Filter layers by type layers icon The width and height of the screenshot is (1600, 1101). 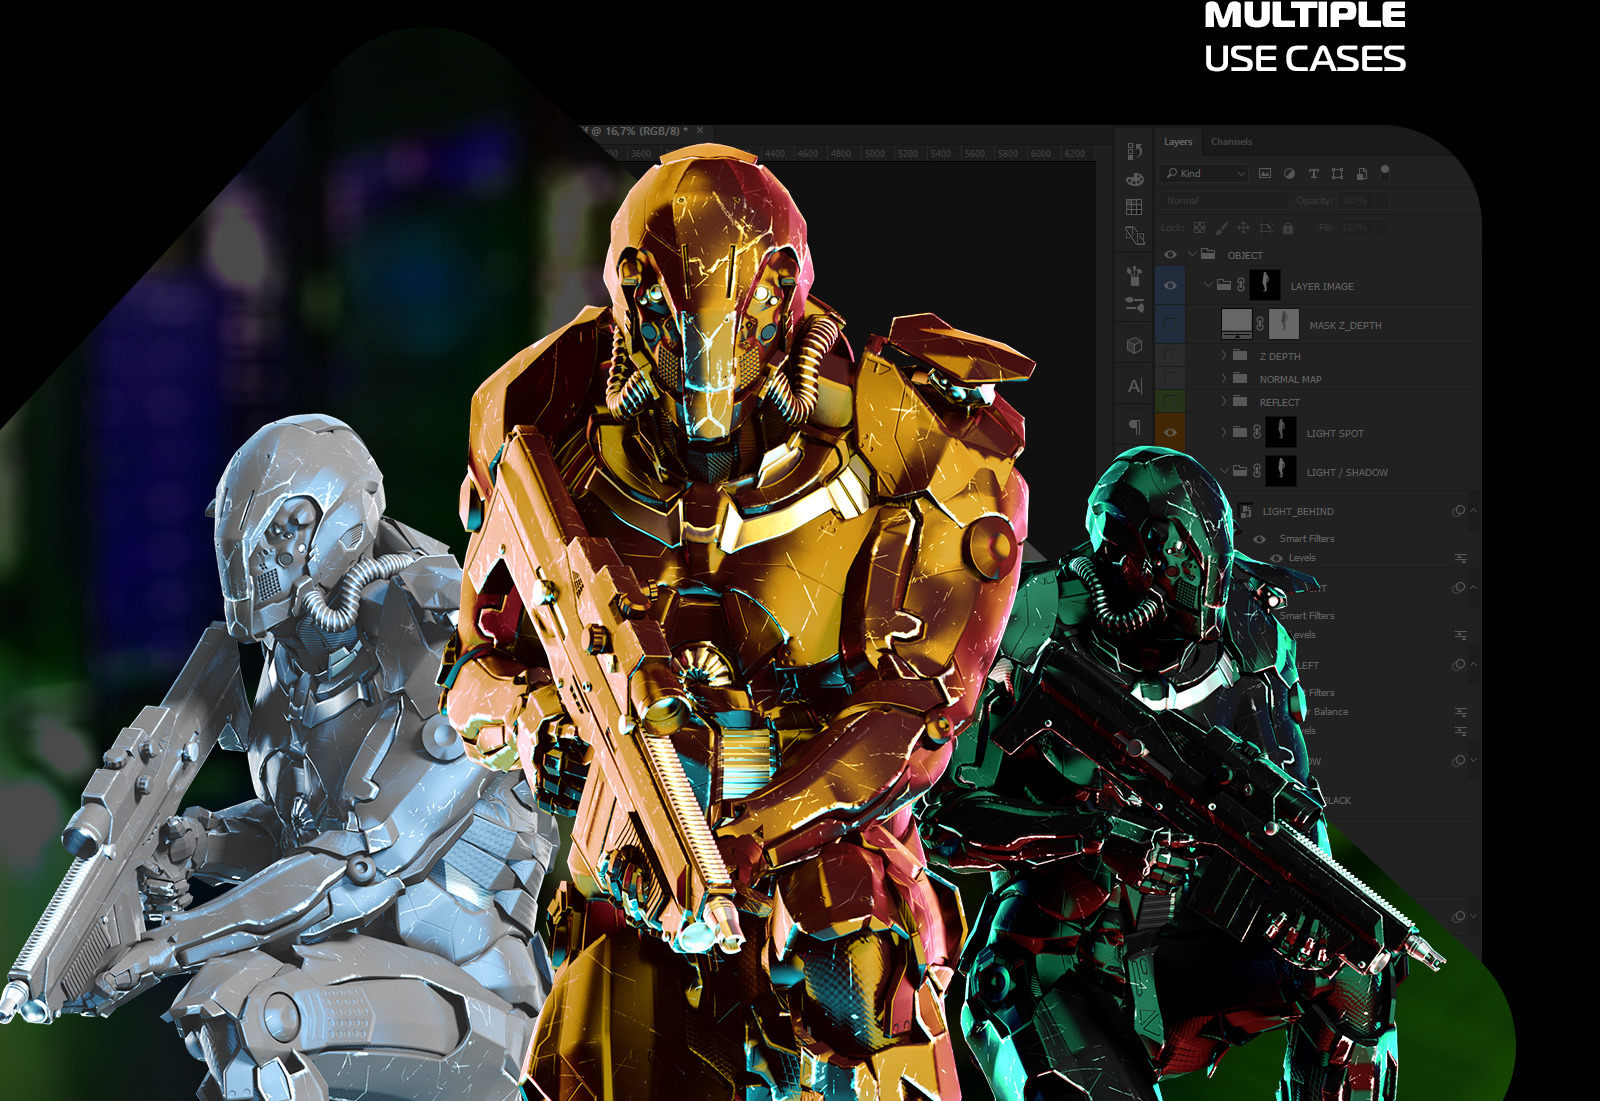[1313, 173]
